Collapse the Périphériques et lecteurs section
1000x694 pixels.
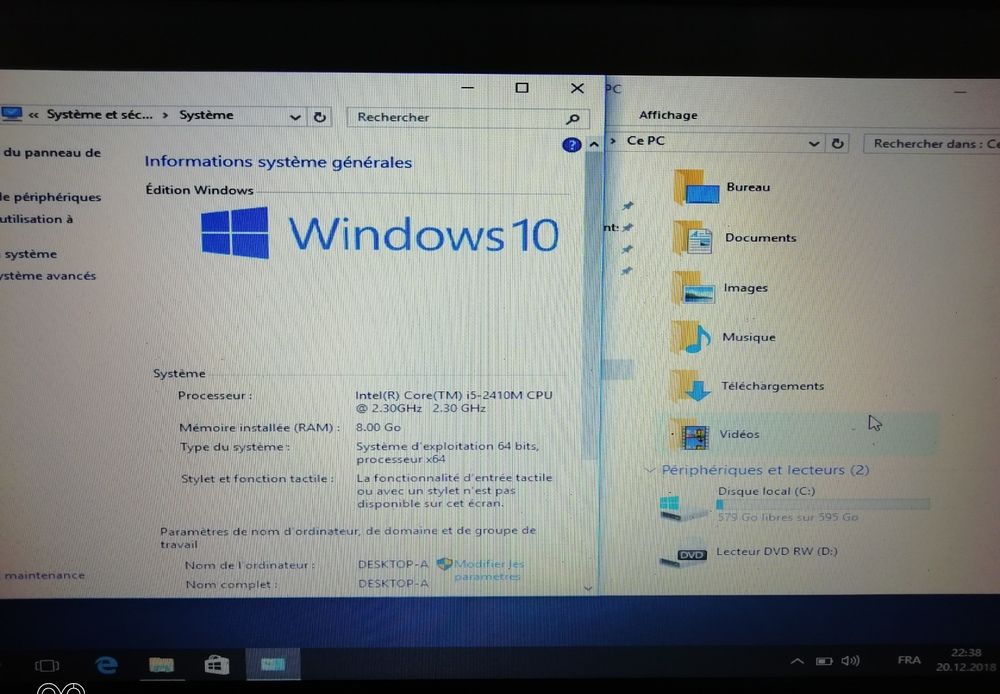pyautogui.click(x=651, y=469)
